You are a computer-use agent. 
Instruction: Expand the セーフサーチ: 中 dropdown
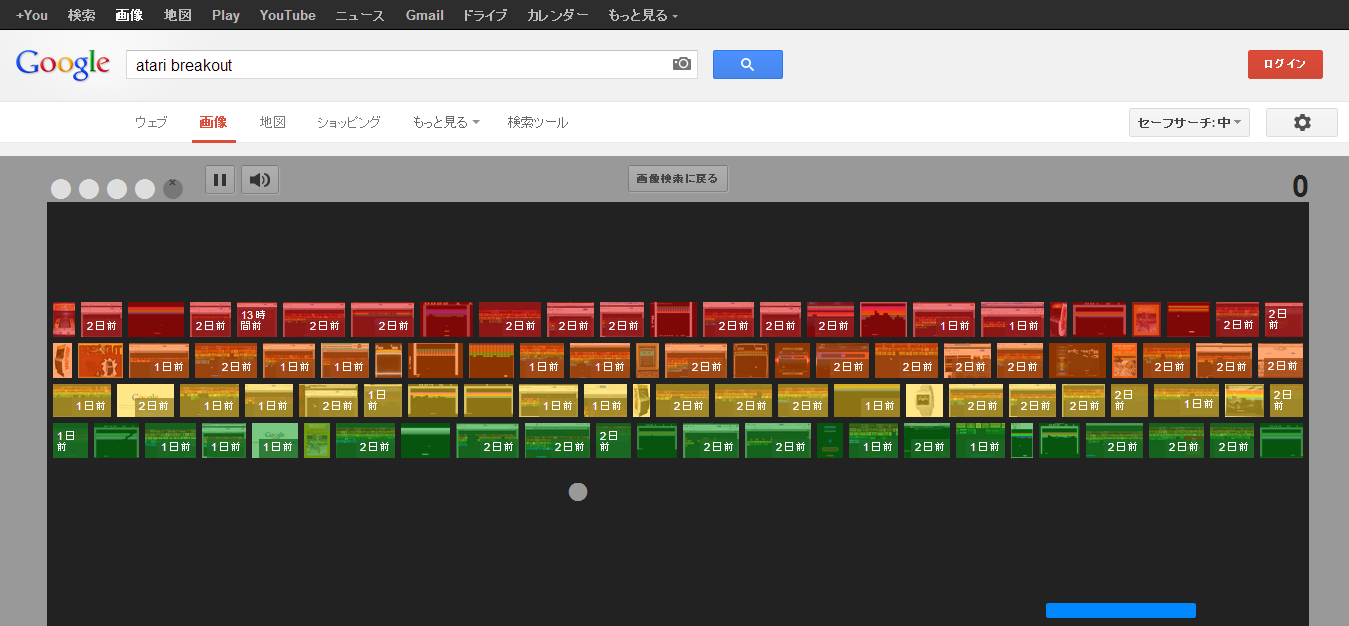click(1188, 123)
